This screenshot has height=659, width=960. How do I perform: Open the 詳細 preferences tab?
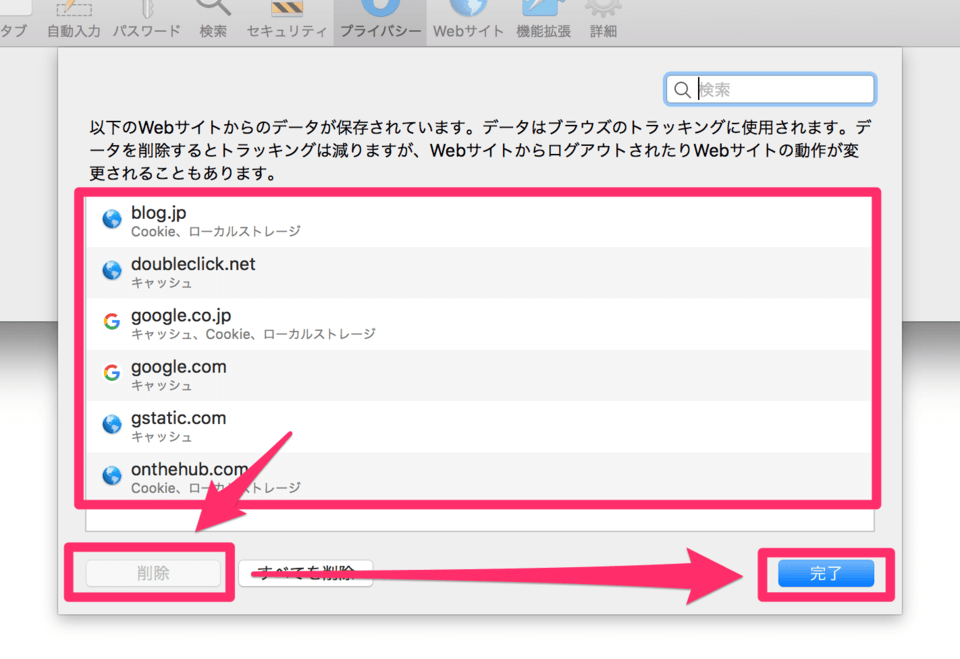tap(603, 20)
